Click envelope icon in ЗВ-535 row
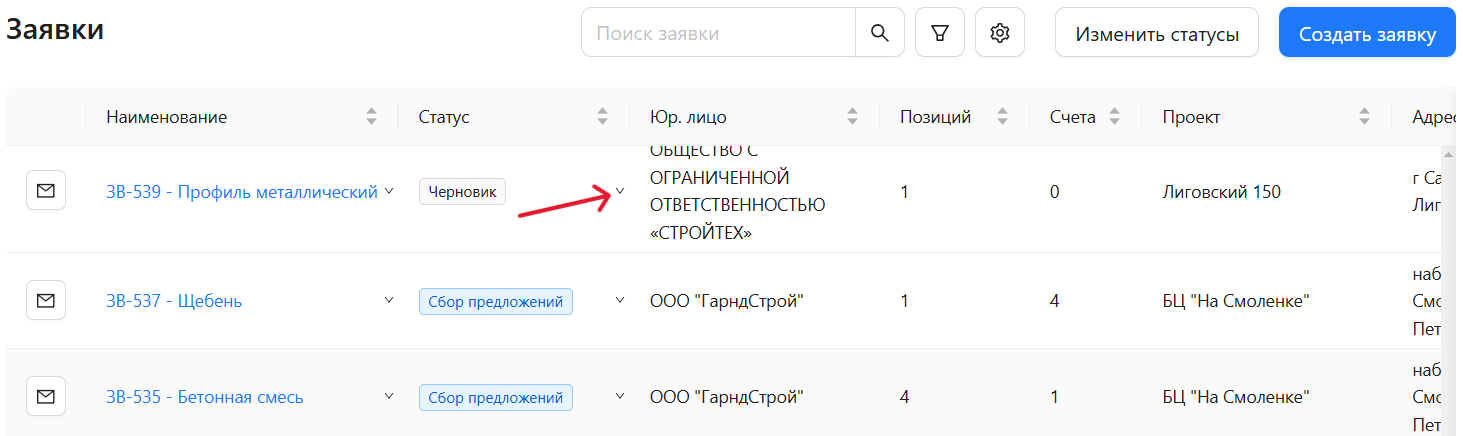Viewport: 1463px width, 436px height. pyautogui.click(x=46, y=396)
